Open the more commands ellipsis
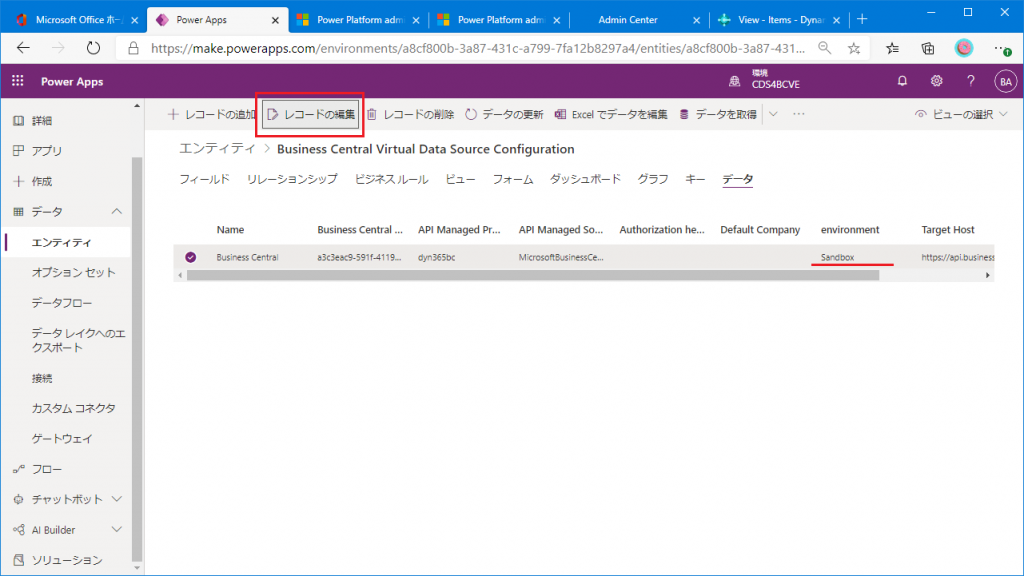Image resolution: width=1024 pixels, height=576 pixels. (x=799, y=114)
